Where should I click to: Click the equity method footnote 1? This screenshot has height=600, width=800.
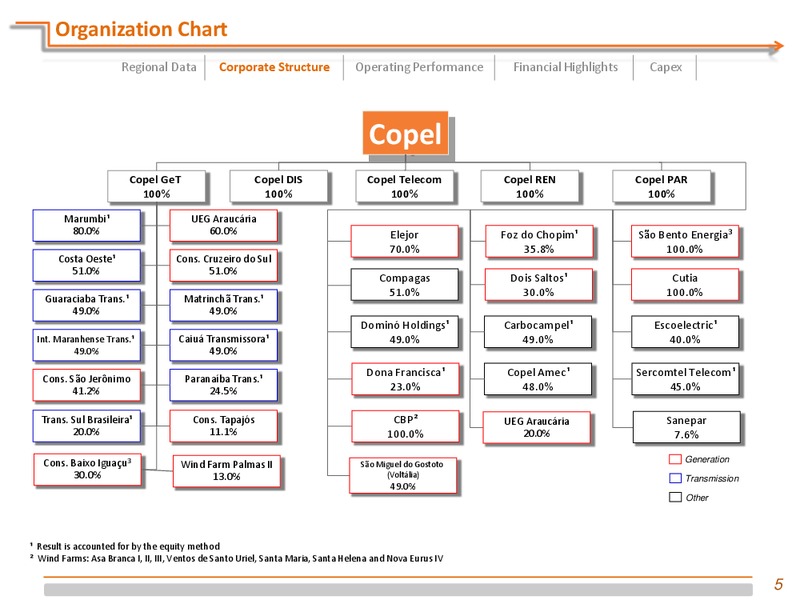[x=125, y=546]
